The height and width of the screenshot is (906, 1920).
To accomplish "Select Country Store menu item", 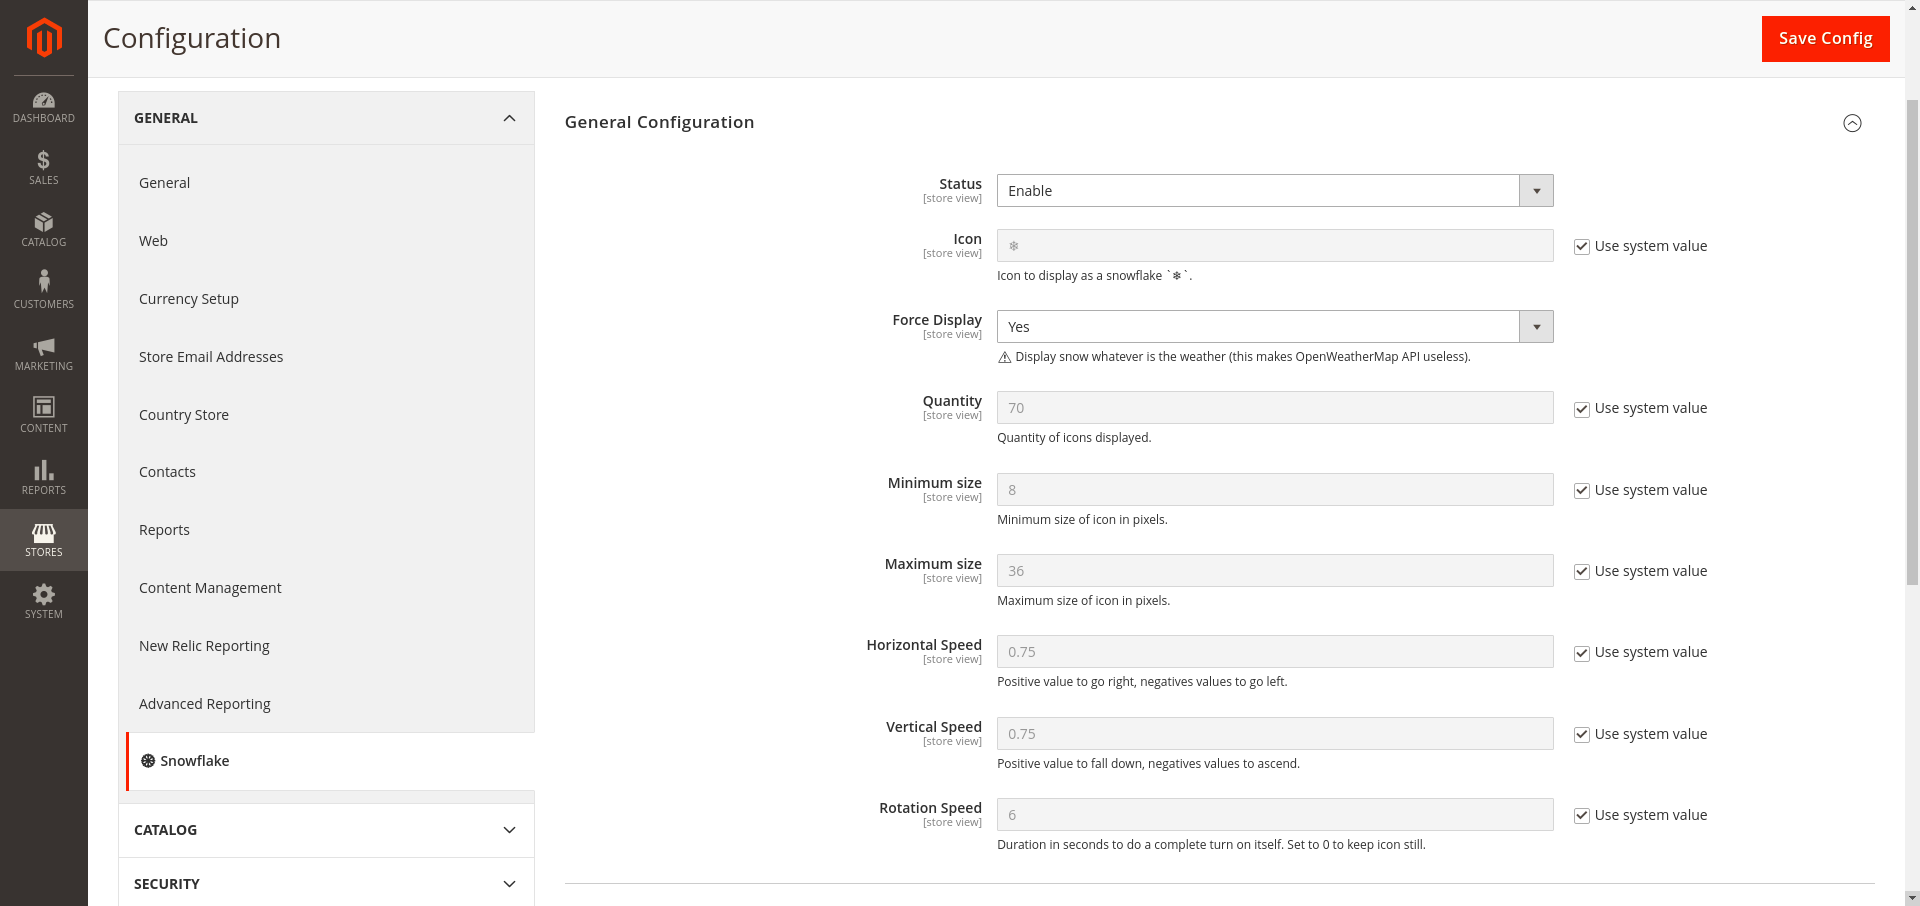I will 184,415.
